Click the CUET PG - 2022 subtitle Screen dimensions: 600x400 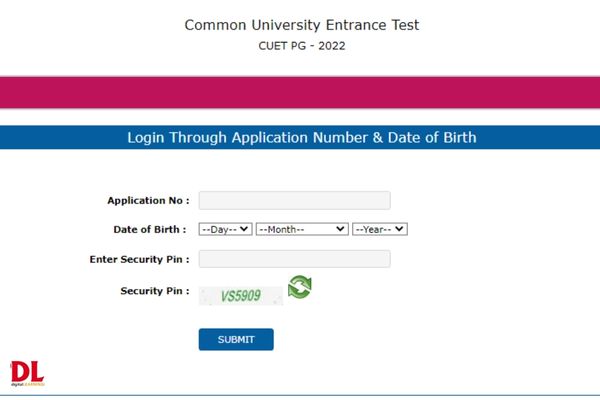[302, 46]
